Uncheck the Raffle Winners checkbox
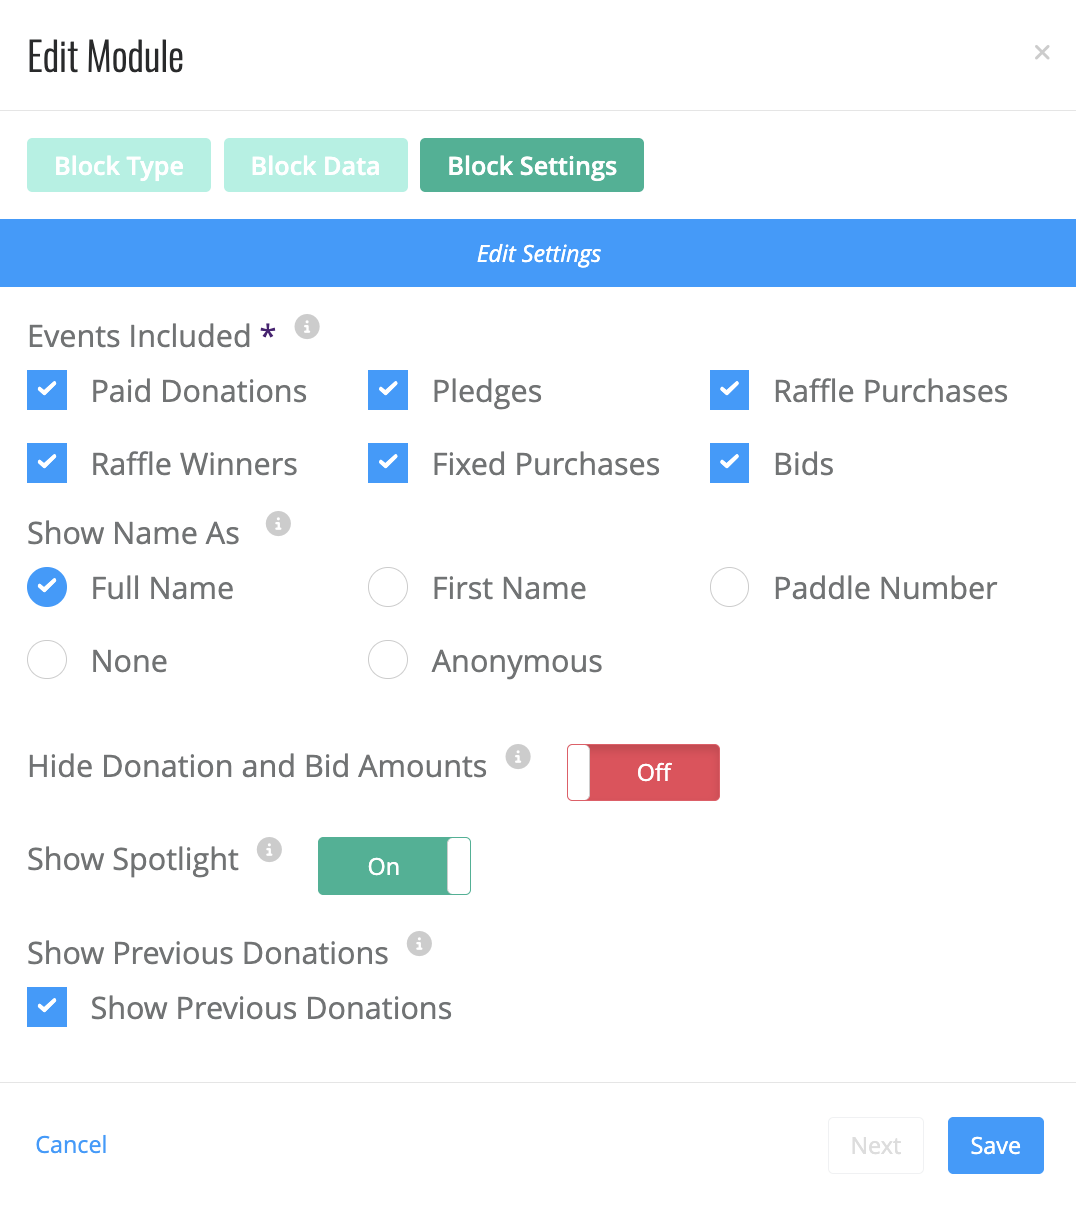Image resolution: width=1076 pixels, height=1206 pixels. 47,463
